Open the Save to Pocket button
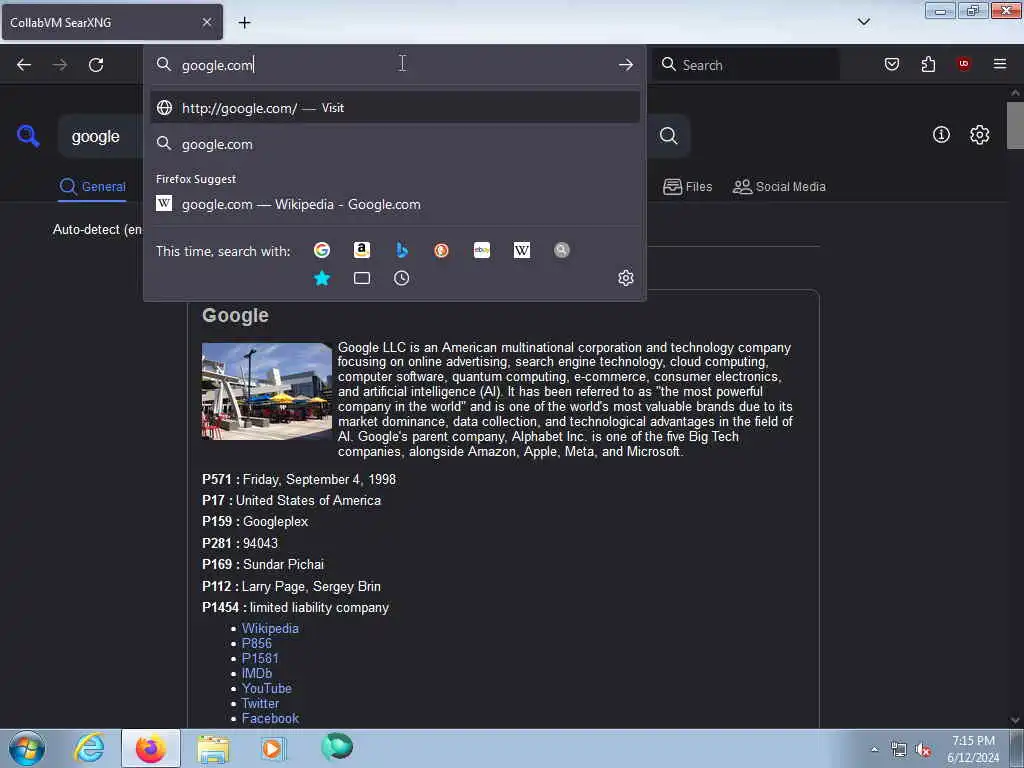Screen dimensions: 1024x768 [892, 64]
